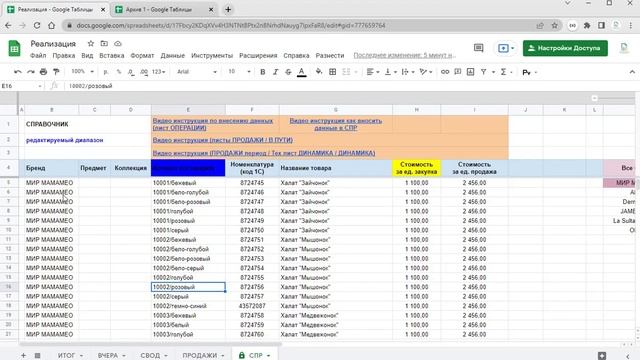This screenshot has width=640, height=360.
Task: Apply percent format from the toolbar
Action: tap(119, 72)
